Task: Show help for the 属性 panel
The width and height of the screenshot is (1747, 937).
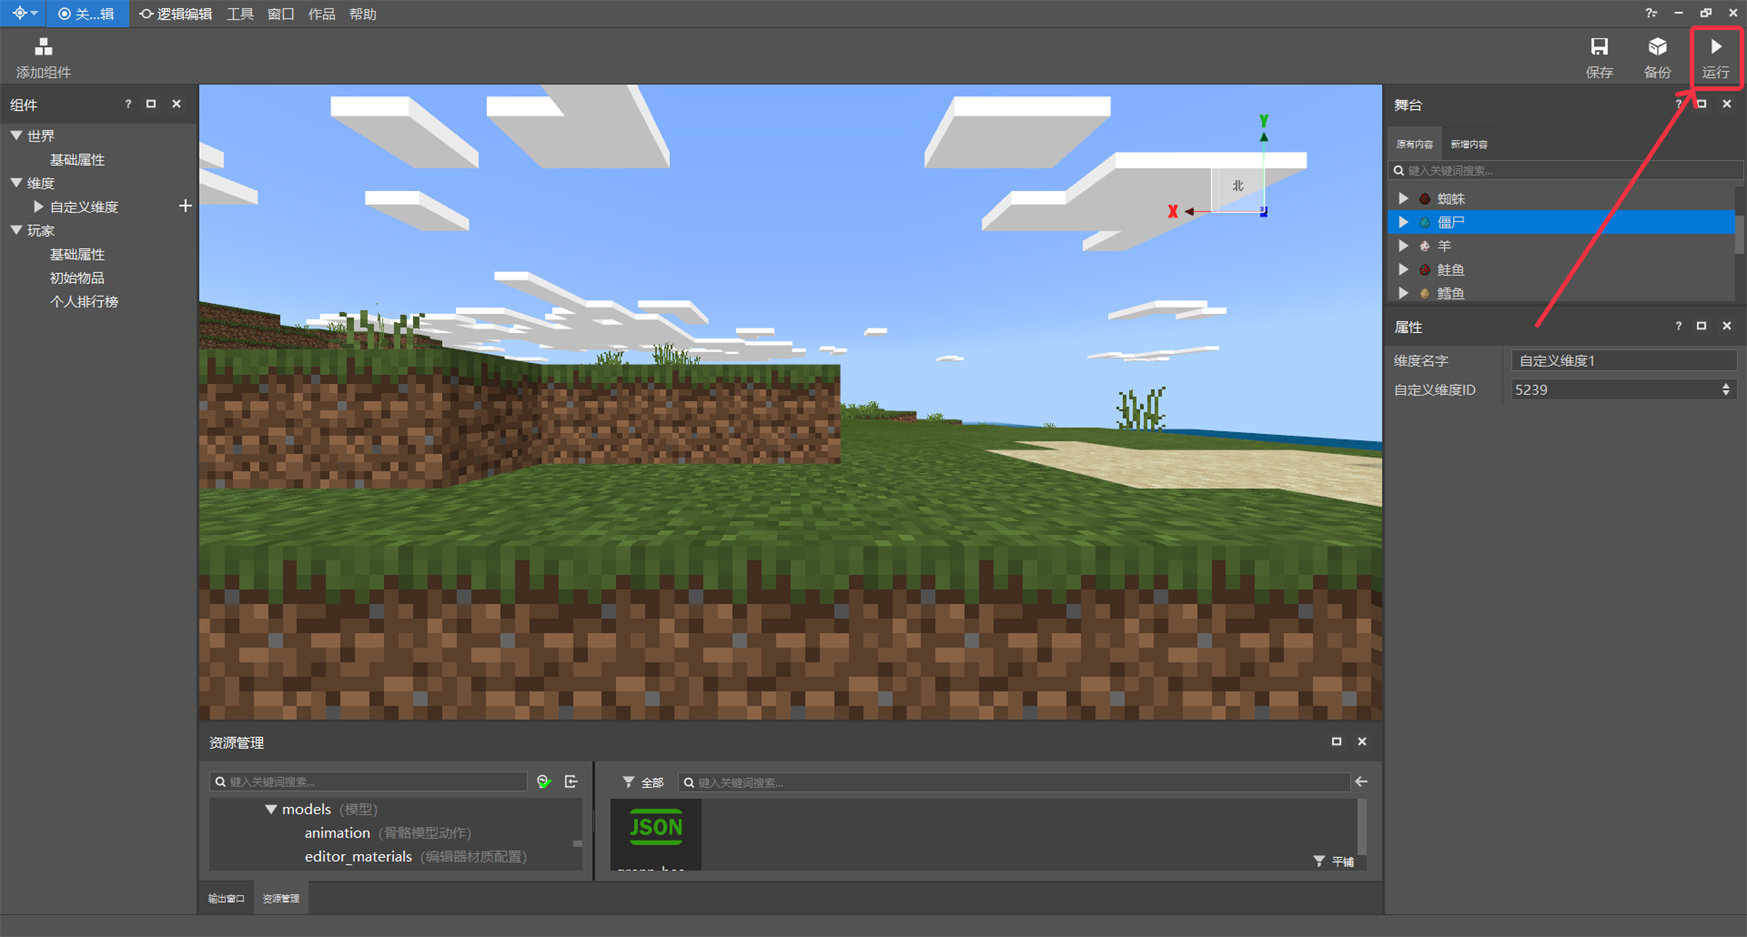Action: pos(1679,326)
